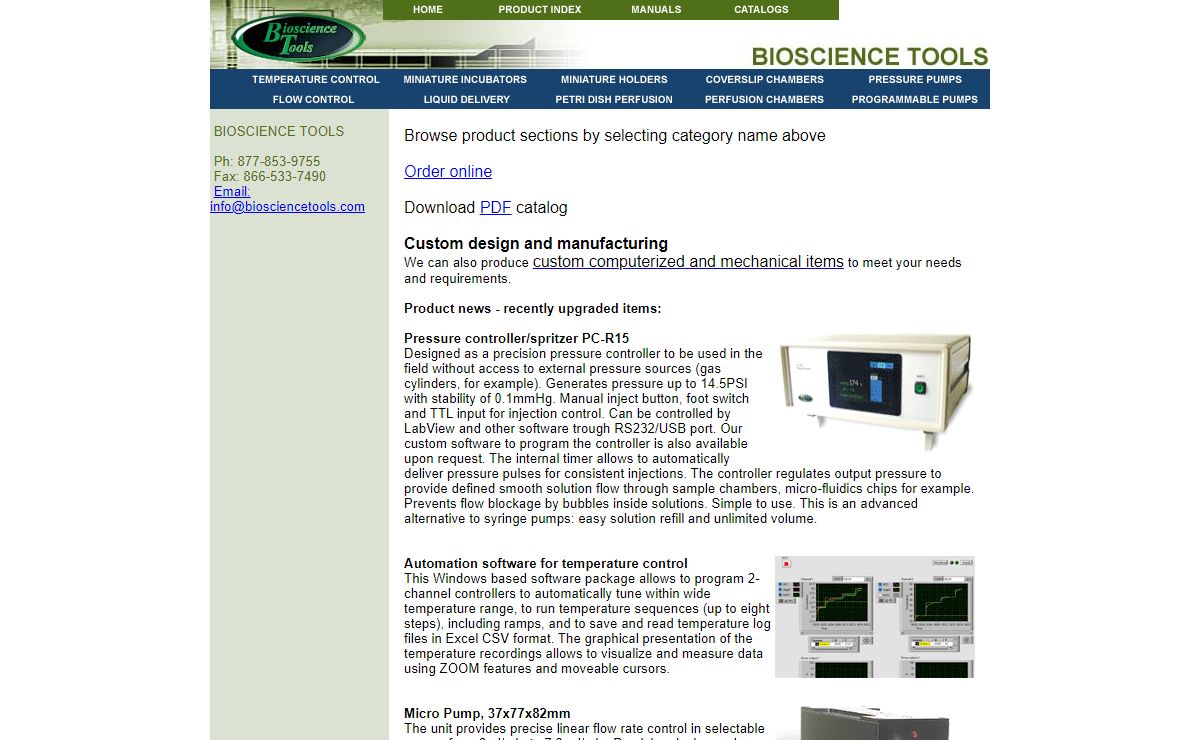Click the Micro Pump product photo
Screen dimensions: 1200x740
[875, 722]
